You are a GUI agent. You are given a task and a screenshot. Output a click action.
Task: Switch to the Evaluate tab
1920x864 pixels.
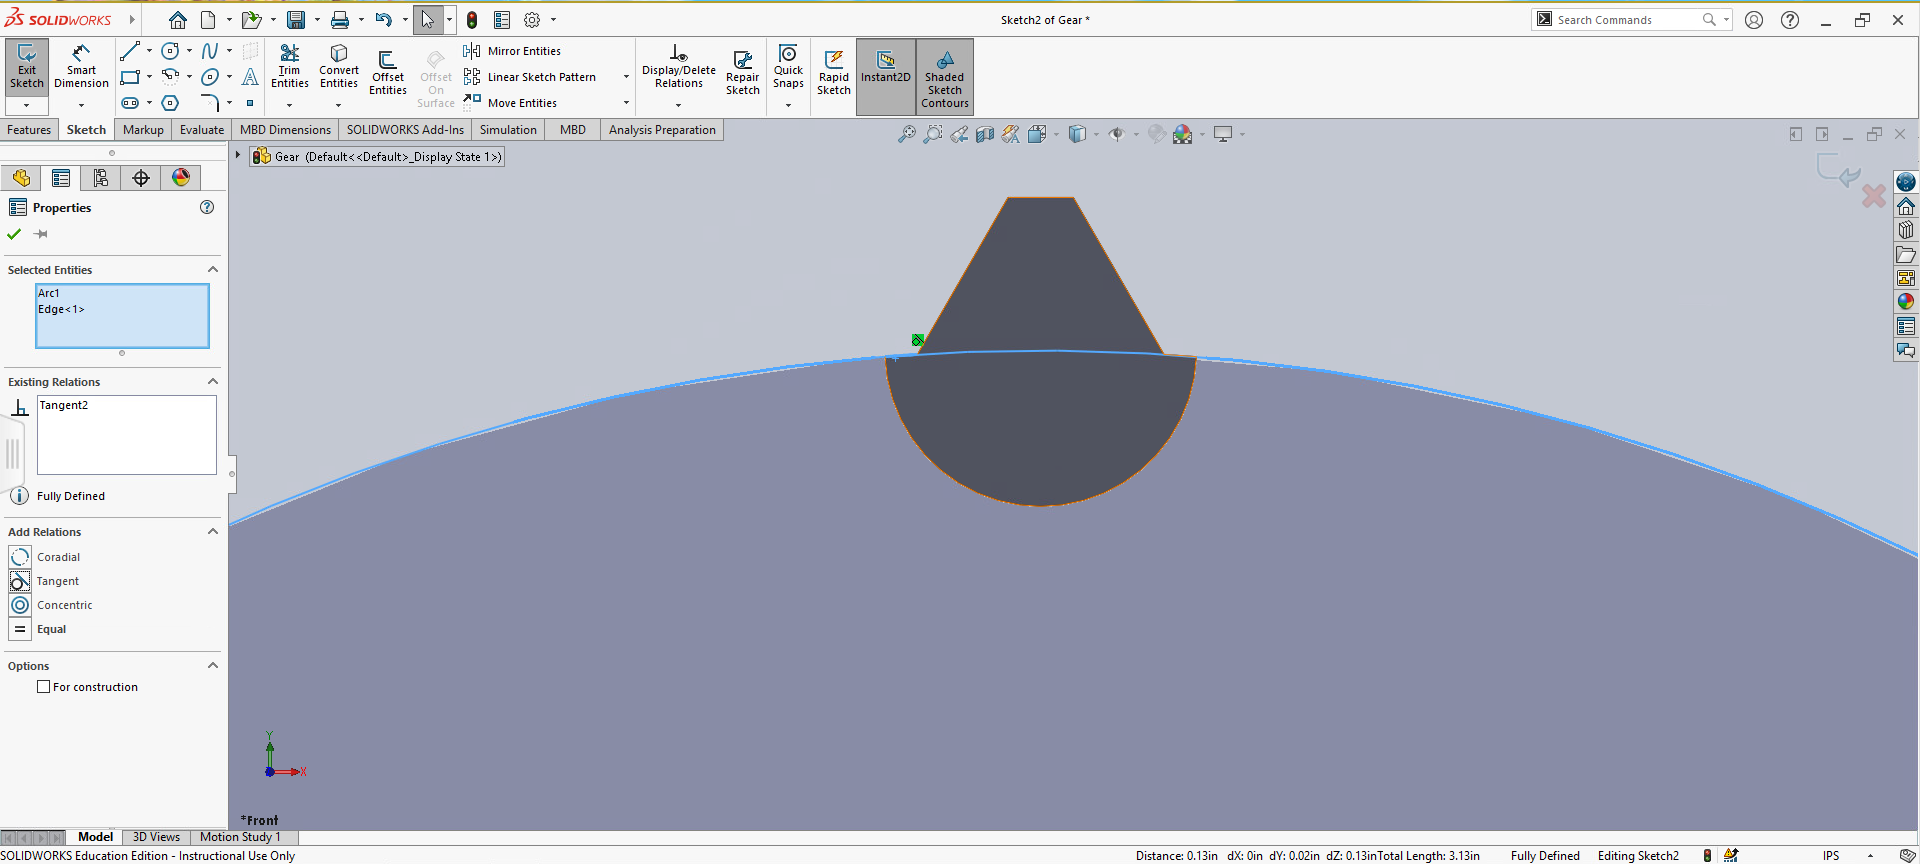pyautogui.click(x=201, y=130)
